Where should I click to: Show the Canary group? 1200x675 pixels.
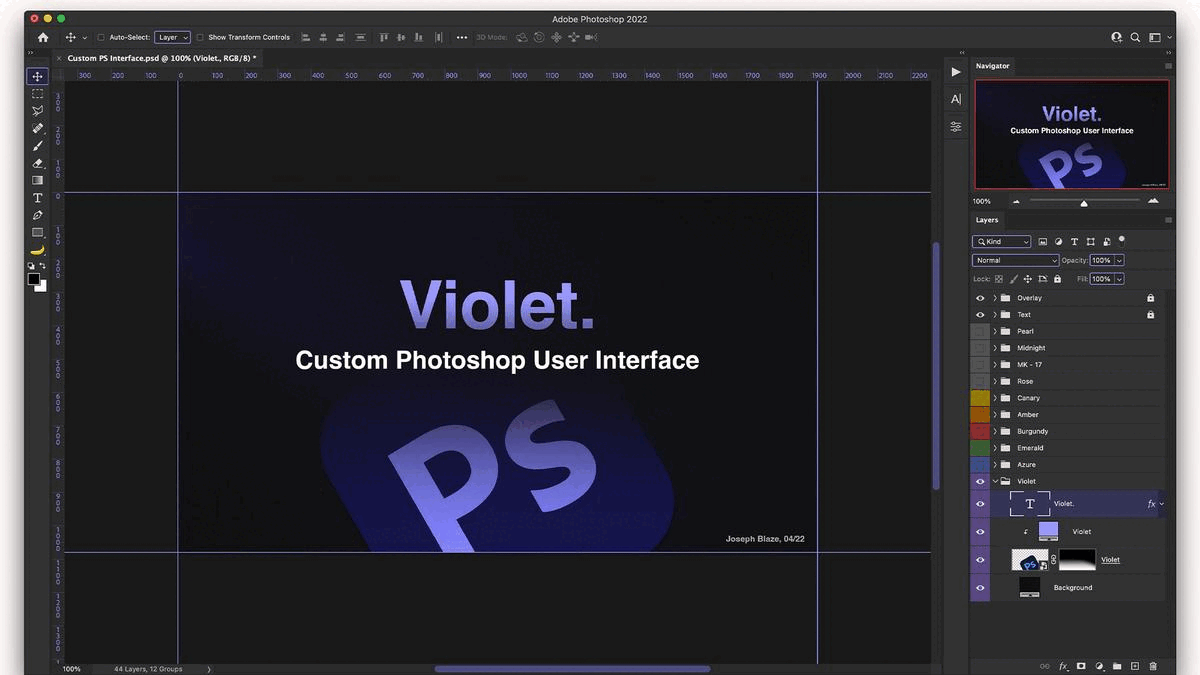(980, 398)
